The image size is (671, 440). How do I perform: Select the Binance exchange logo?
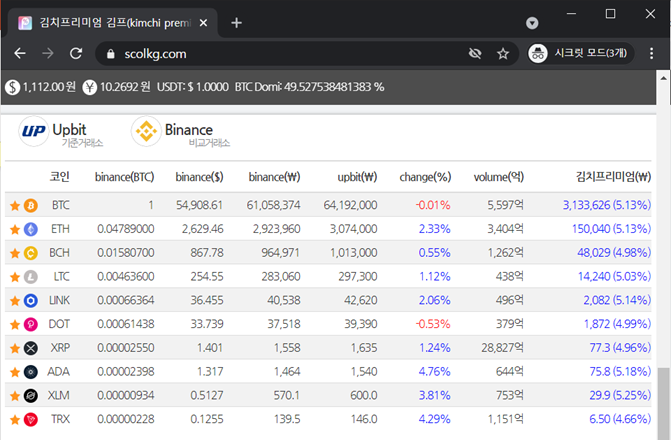[x=146, y=131]
